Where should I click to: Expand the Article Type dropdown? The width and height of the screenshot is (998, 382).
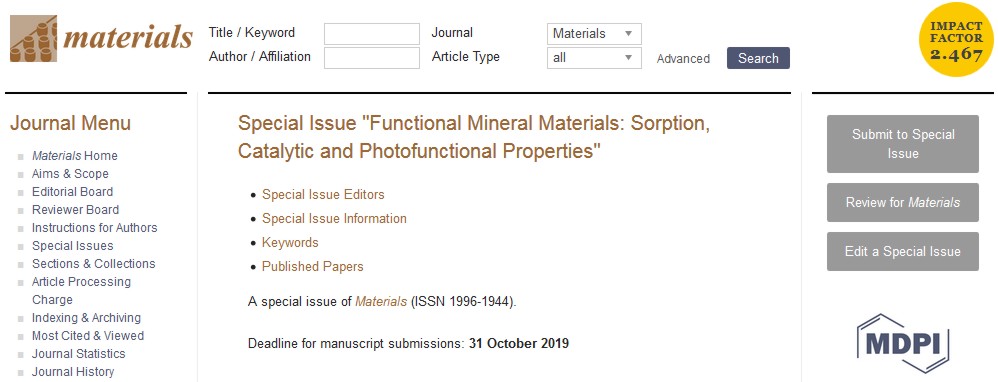click(x=594, y=58)
